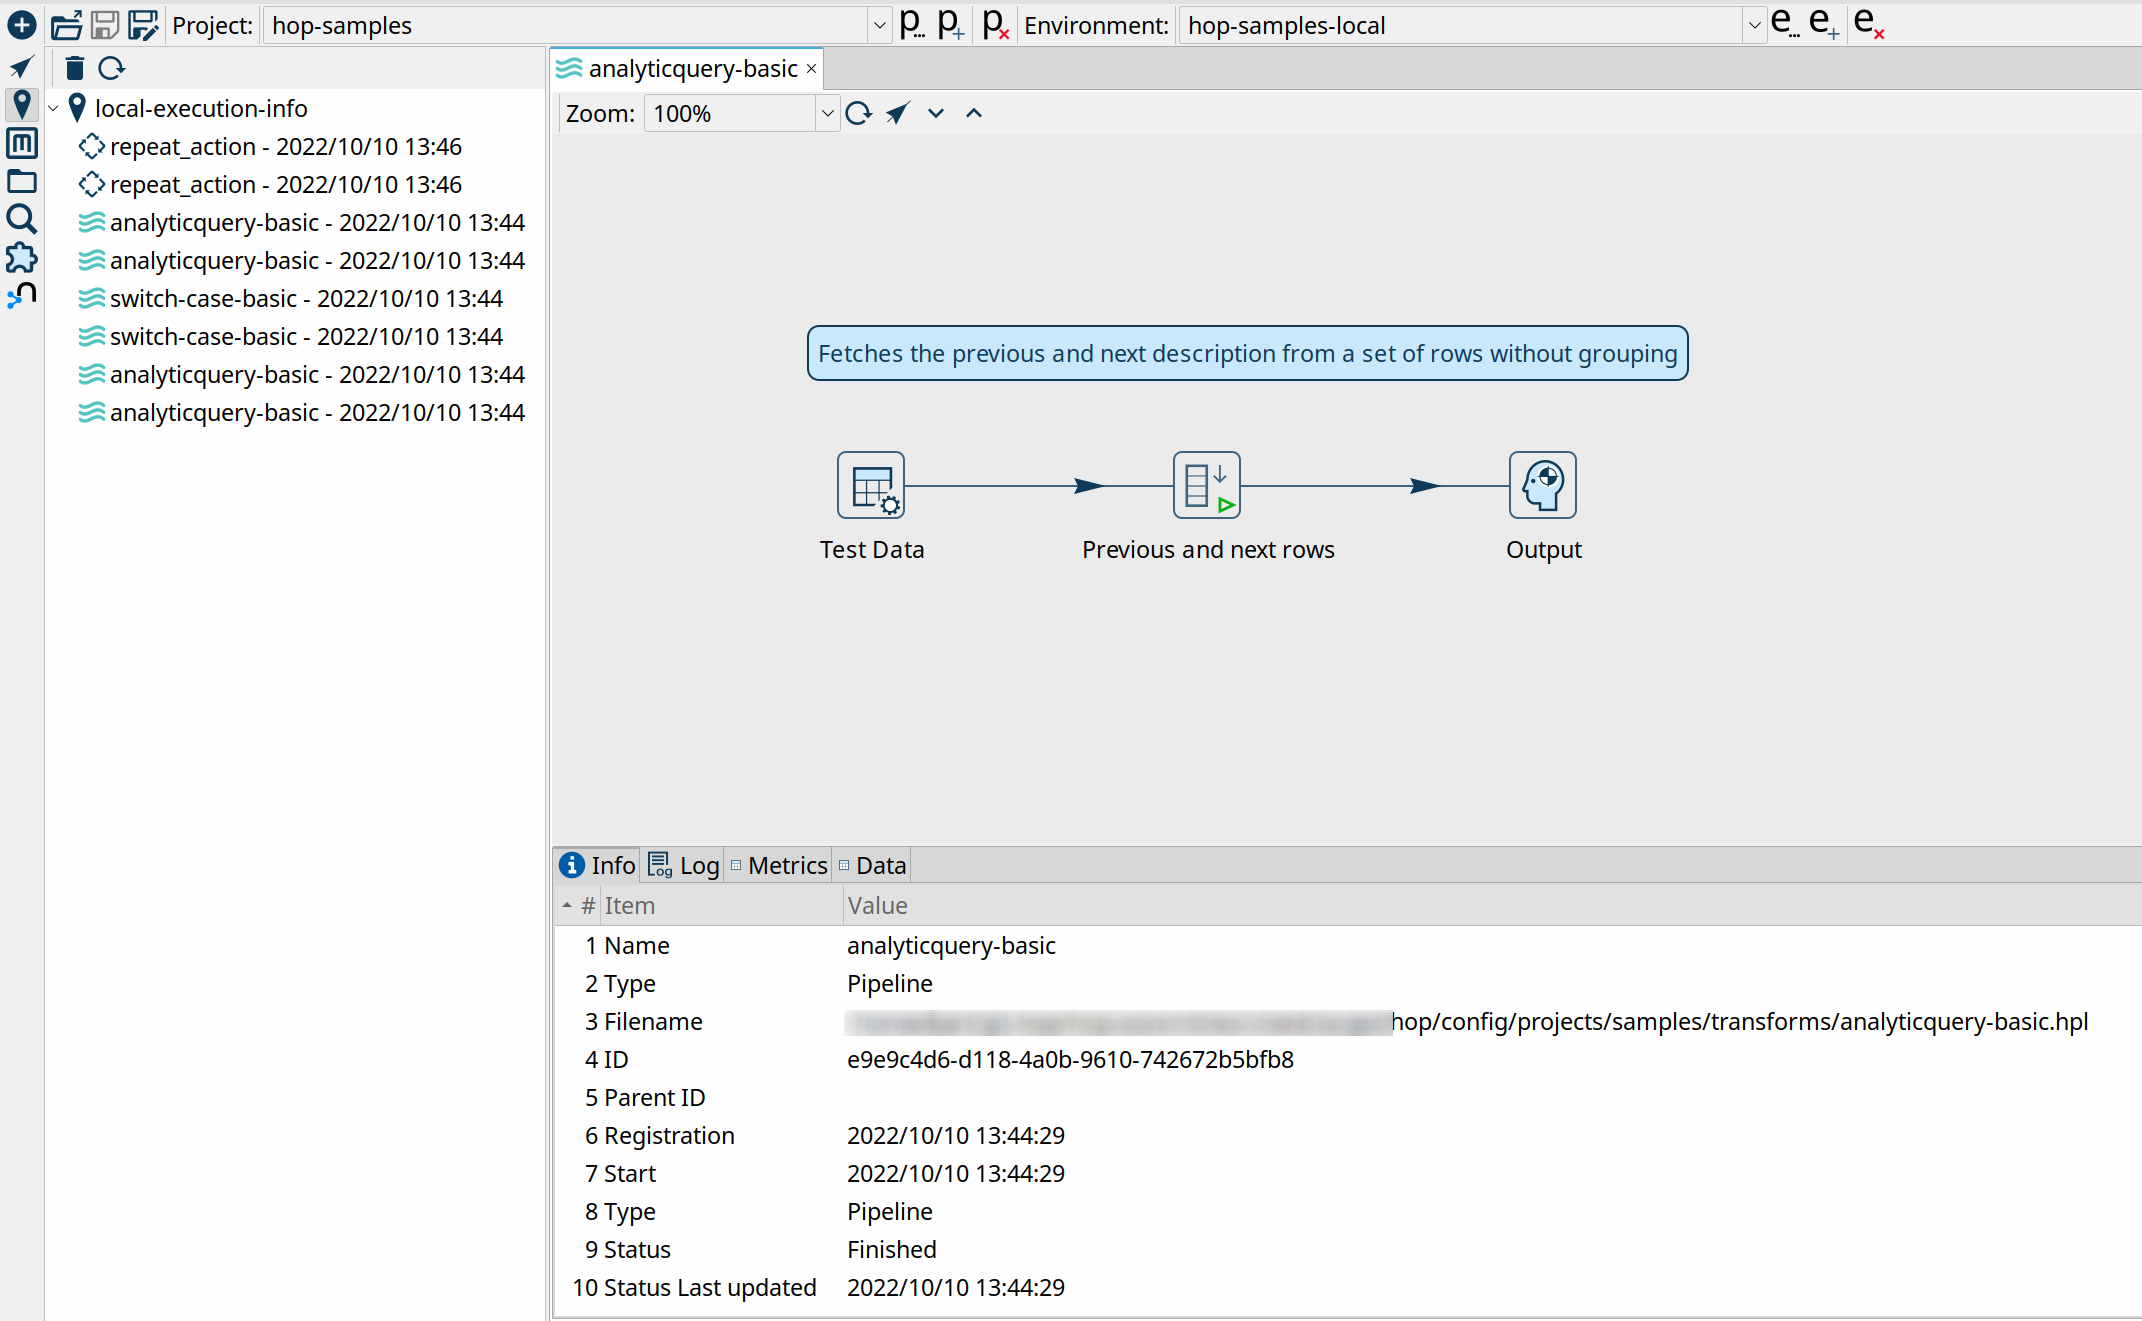Click the New (plus) icon
This screenshot has height=1321, width=2142.
21,24
